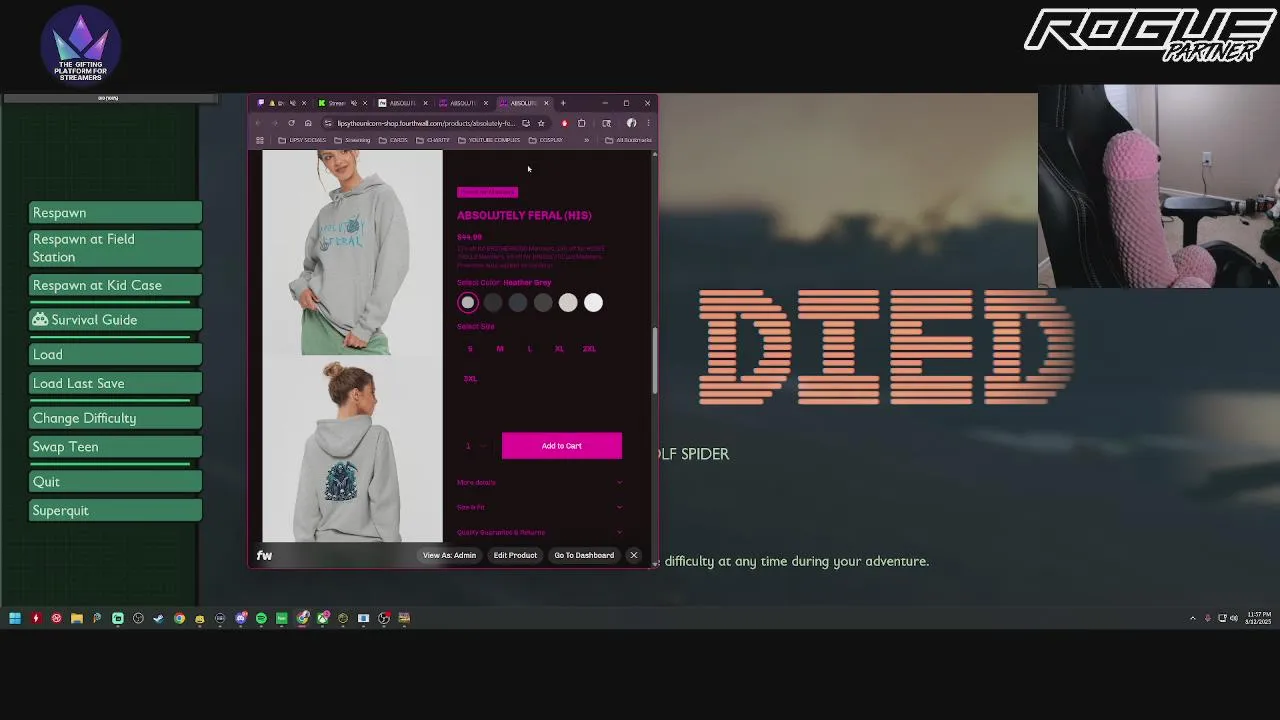The width and height of the screenshot is (1280, 720).
Task: Open Spotify from the taskbar
Action: tap(261, 618)
